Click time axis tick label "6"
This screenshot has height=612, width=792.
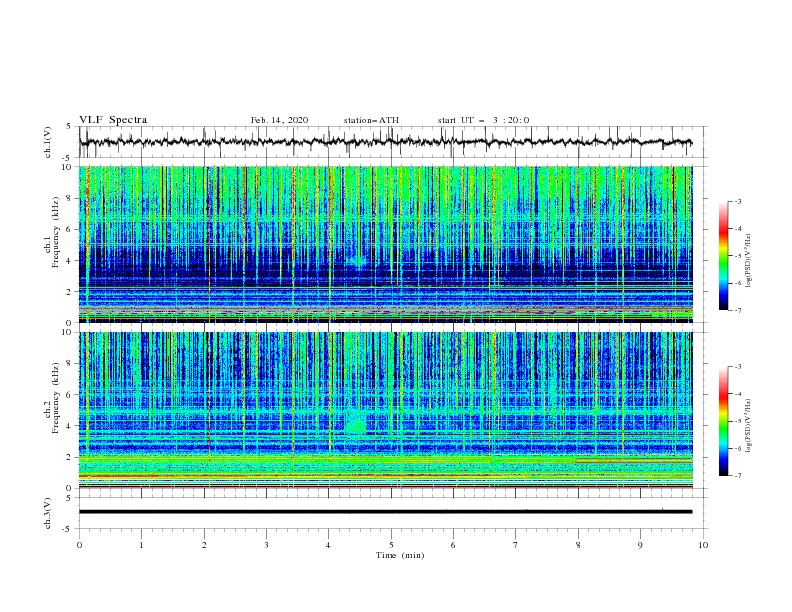(x=453, y=545)
